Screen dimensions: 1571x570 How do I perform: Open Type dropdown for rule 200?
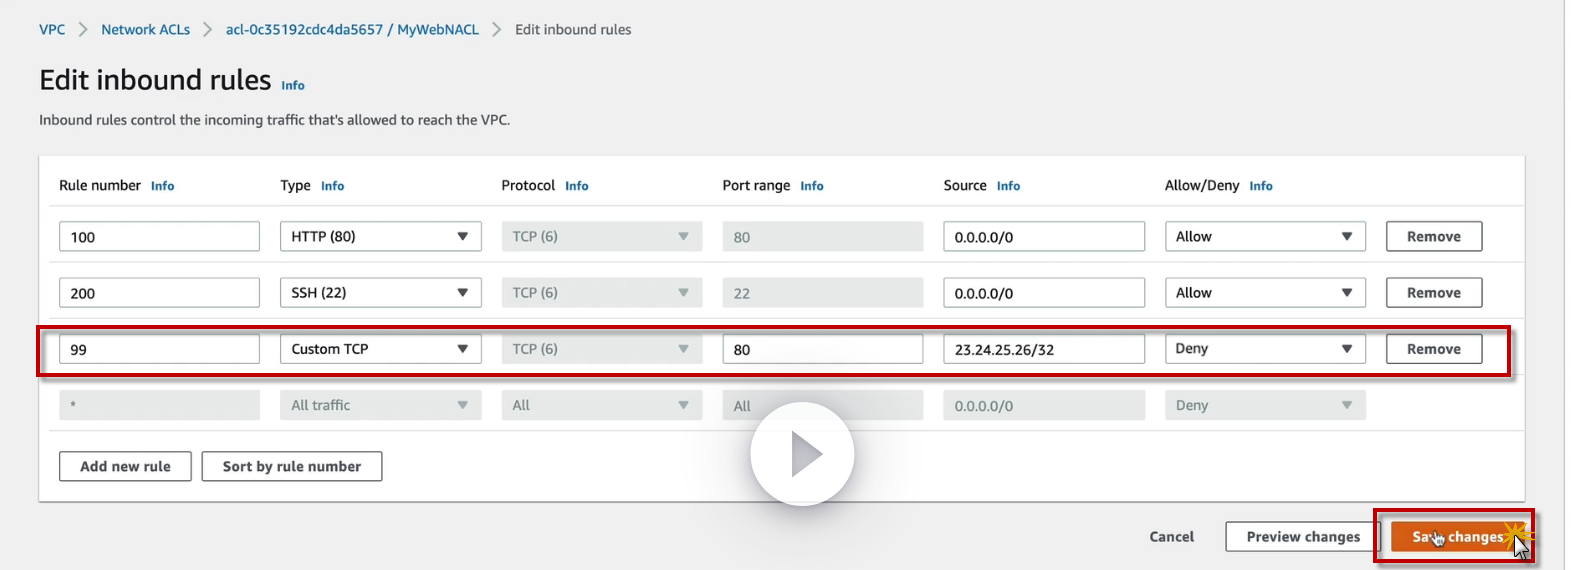pos(380,293)
